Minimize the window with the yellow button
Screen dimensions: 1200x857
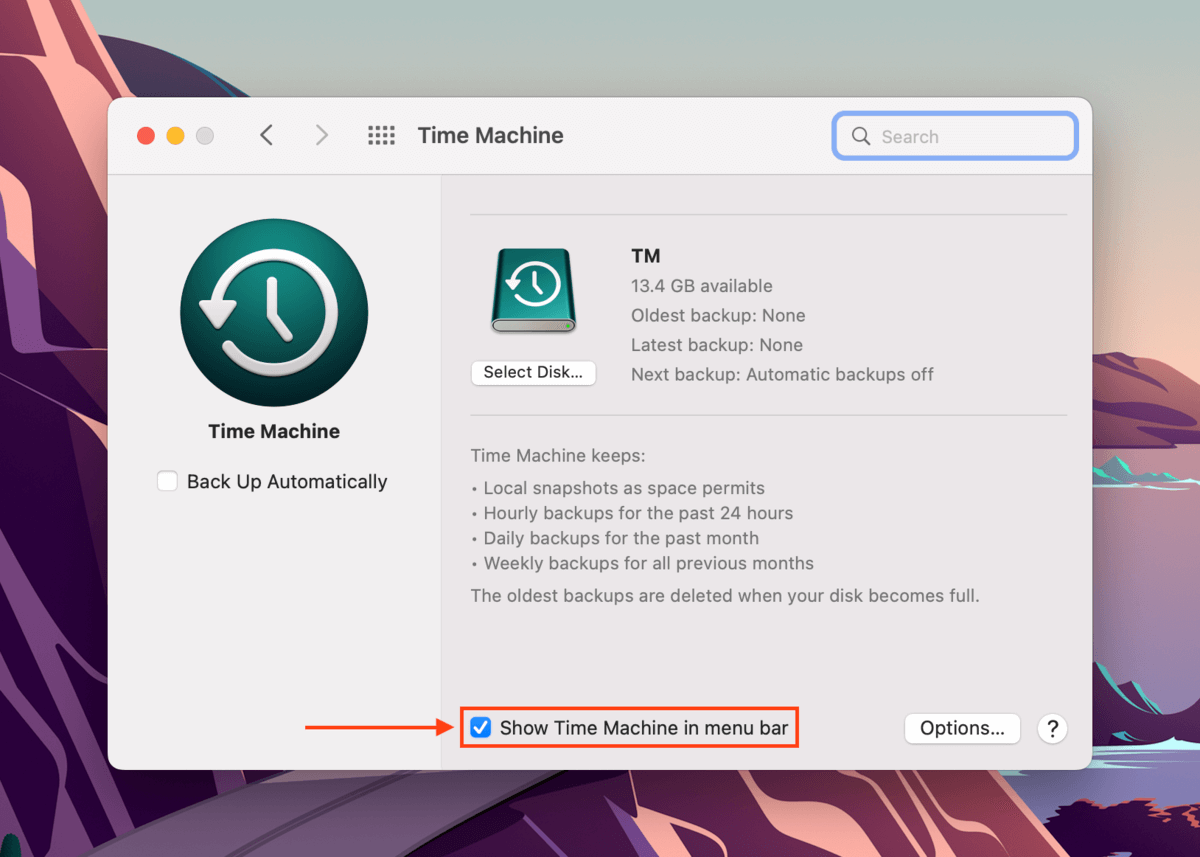click(x=175, y=136)
